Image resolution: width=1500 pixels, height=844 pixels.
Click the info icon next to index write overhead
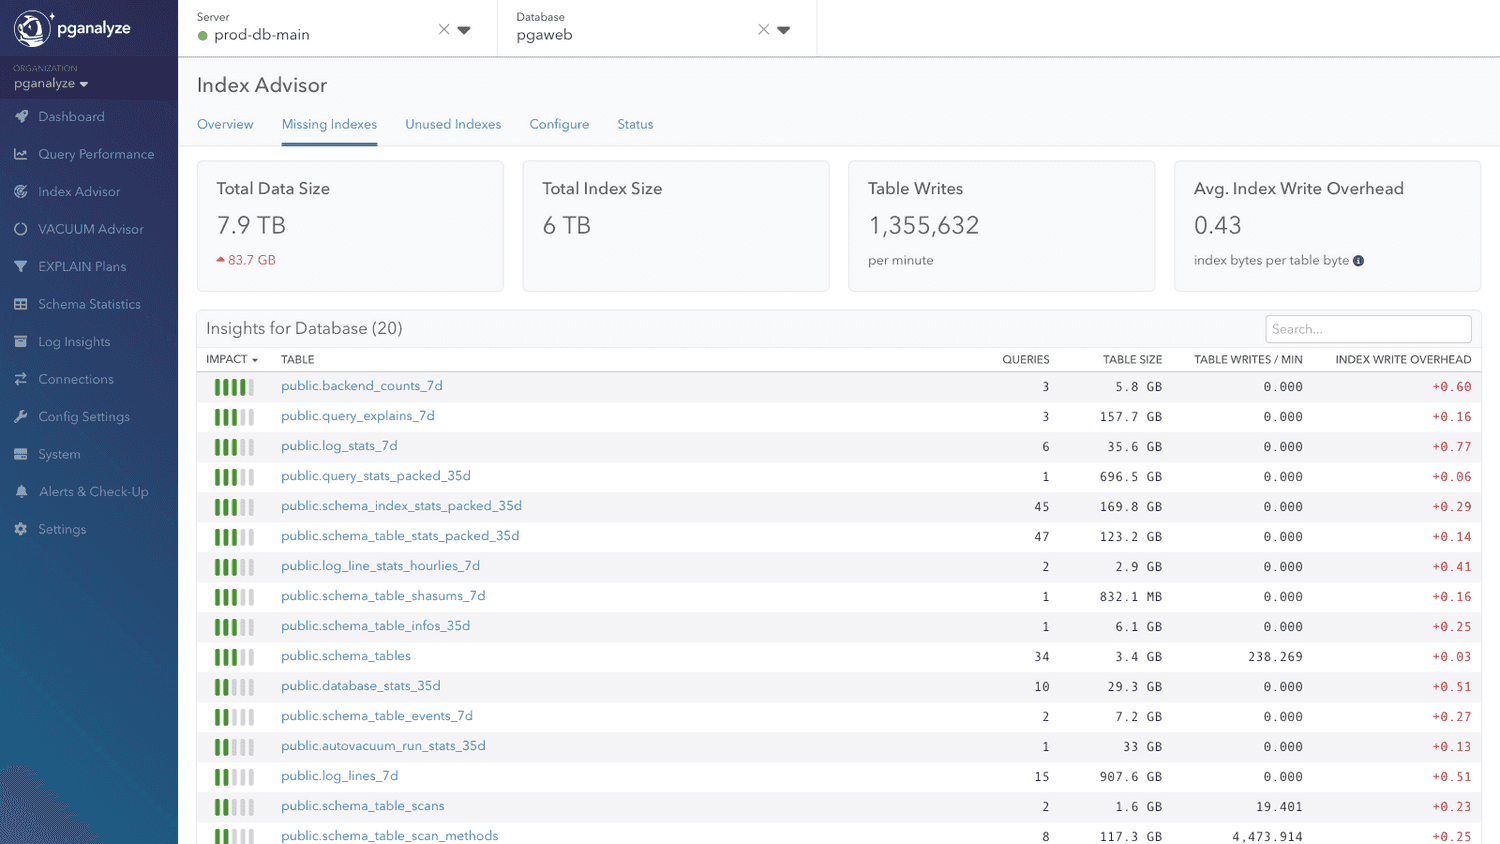coord(1358,260)
